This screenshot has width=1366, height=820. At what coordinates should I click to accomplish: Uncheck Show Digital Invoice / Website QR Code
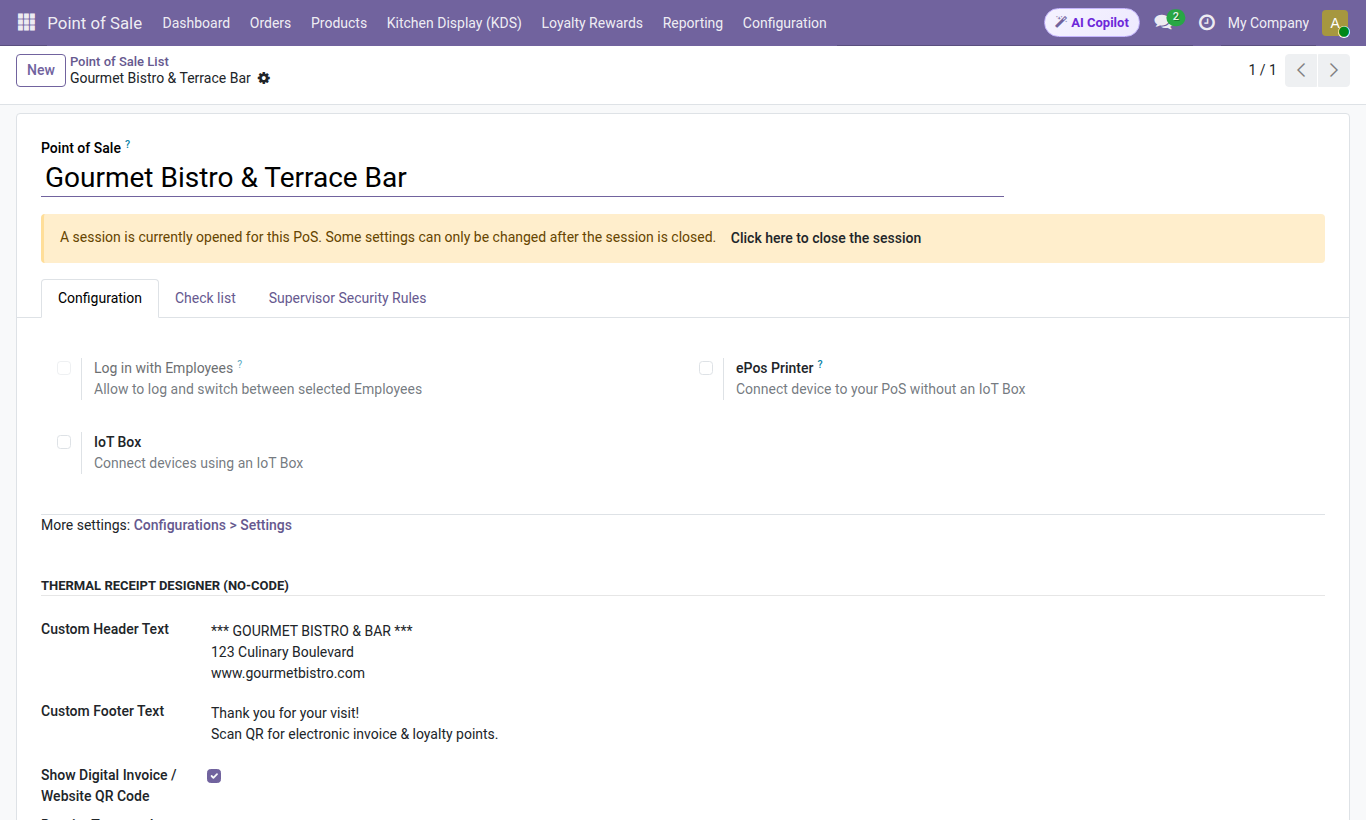pyautogui.click(x=214, y=776)
